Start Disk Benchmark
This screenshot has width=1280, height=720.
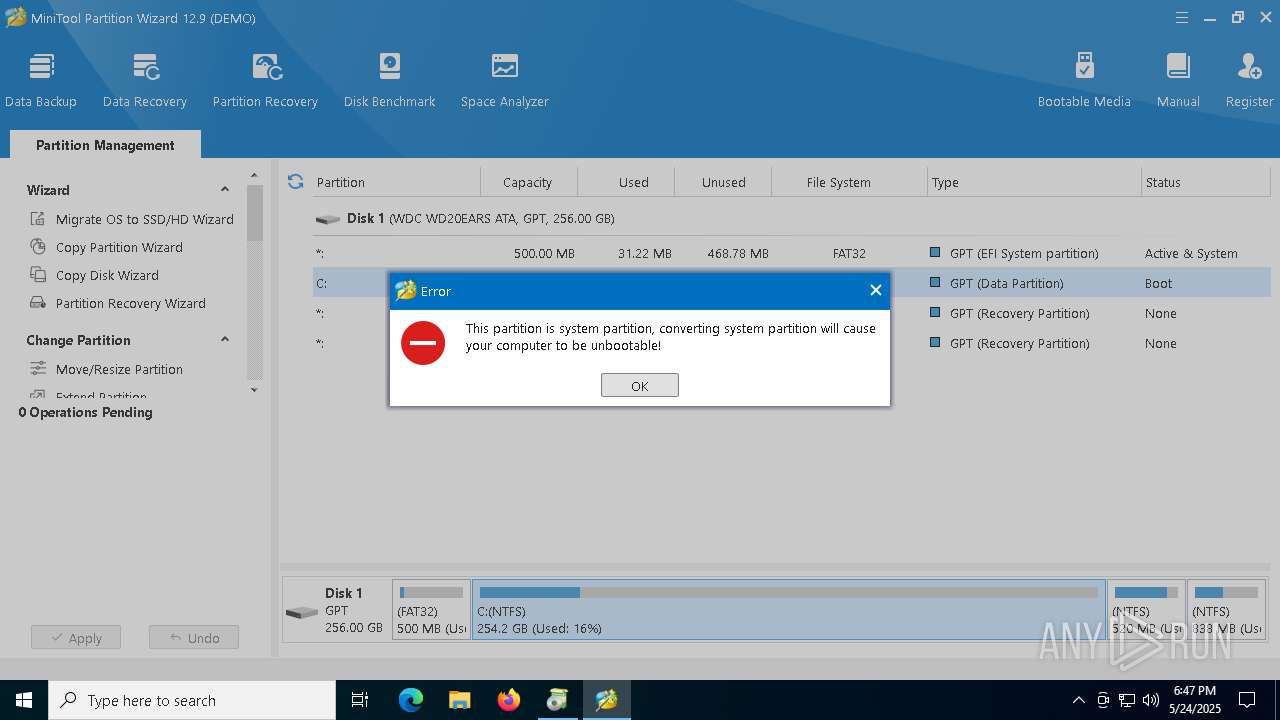(389, 80)
